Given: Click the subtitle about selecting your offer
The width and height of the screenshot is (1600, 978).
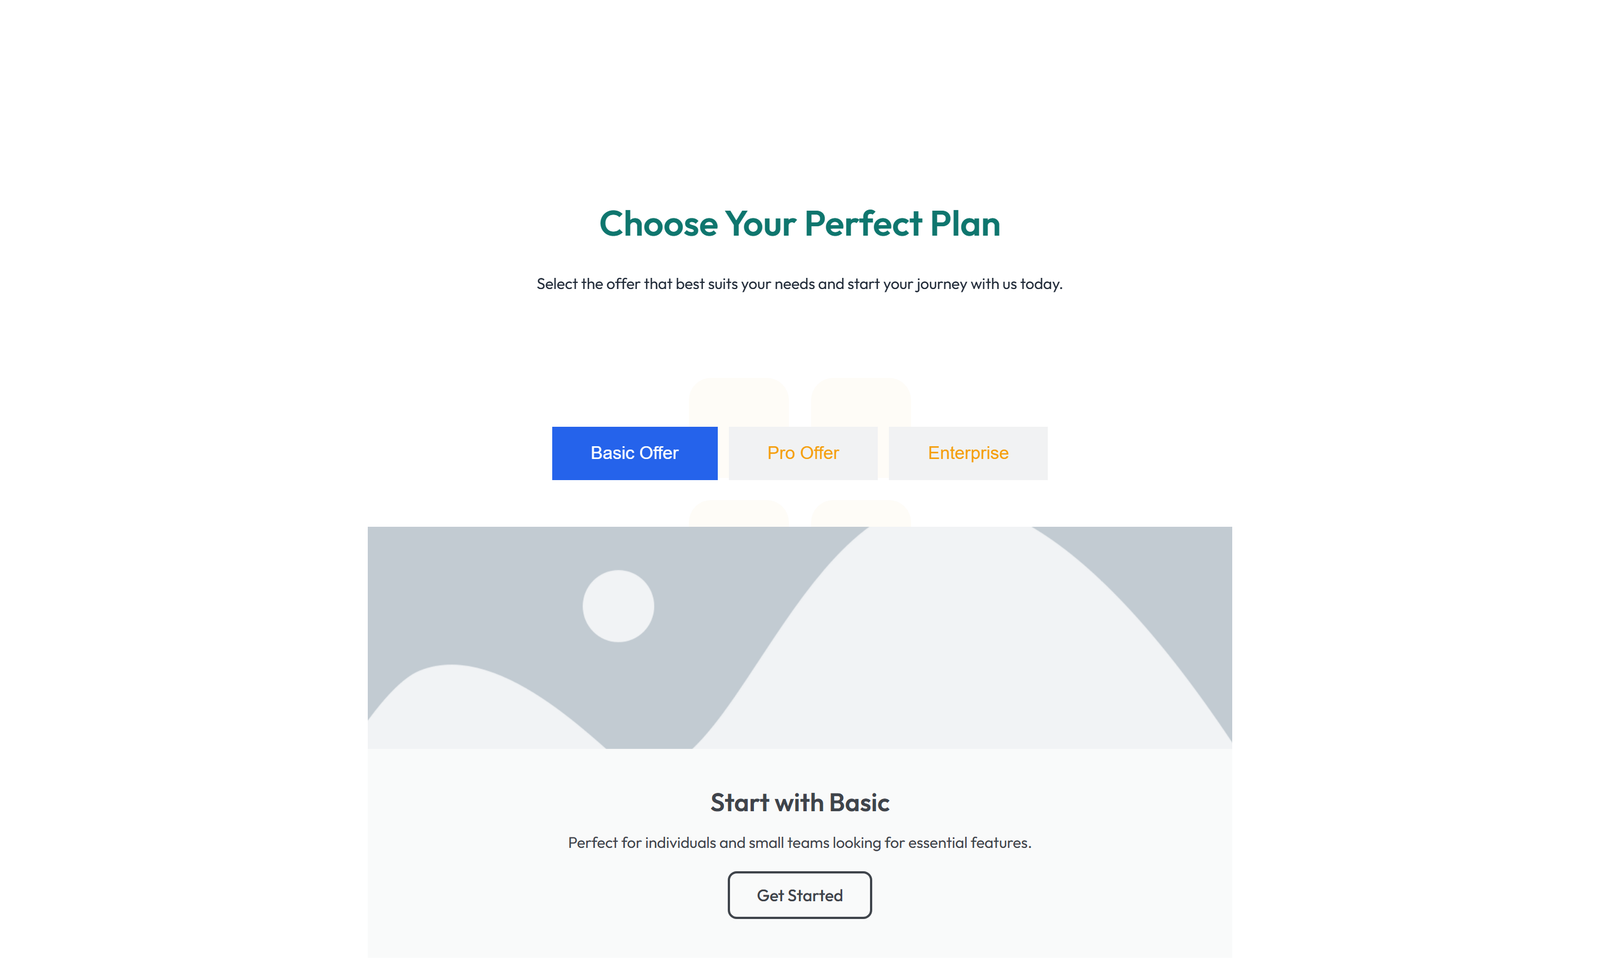Looking at the screenshot, I should (x=800, y=284).
